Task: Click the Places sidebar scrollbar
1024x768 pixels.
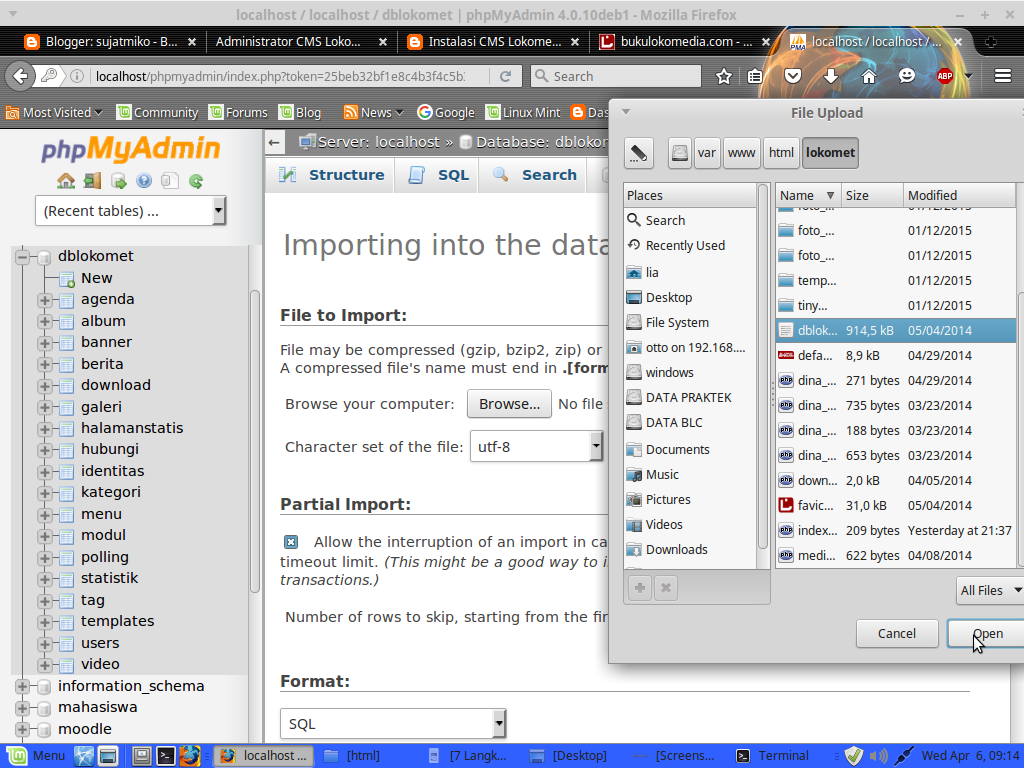Action: coord(762,366)
